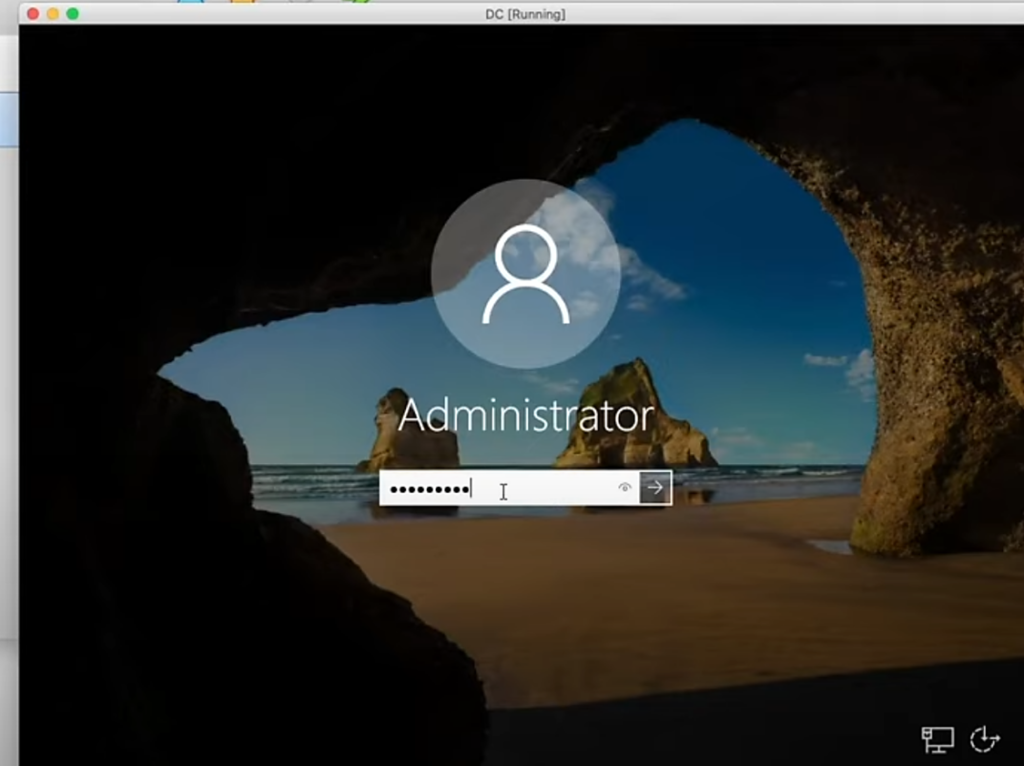Zoom the DC window with the green button

(72, 14)
